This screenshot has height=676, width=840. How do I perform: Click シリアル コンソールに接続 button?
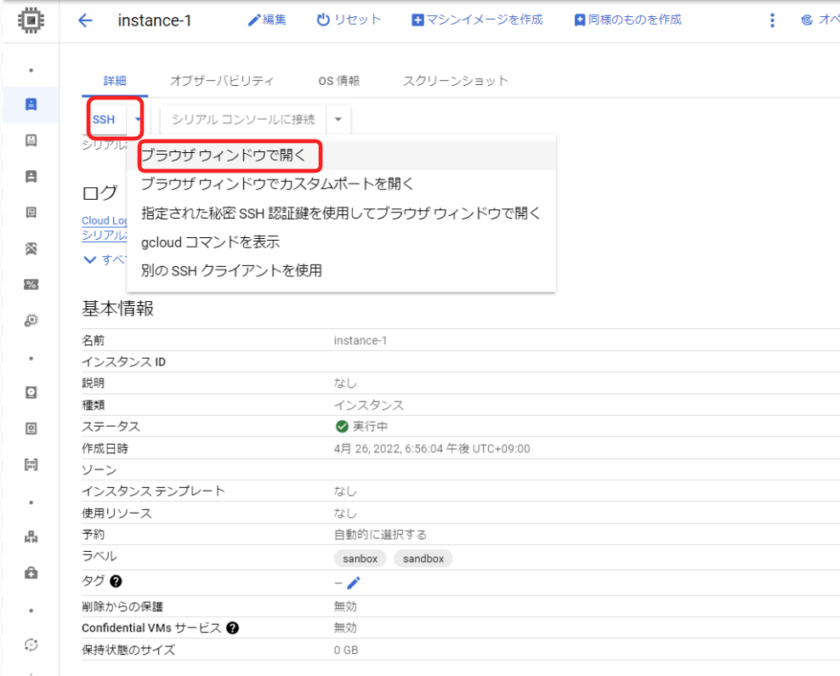pos(243,119)
